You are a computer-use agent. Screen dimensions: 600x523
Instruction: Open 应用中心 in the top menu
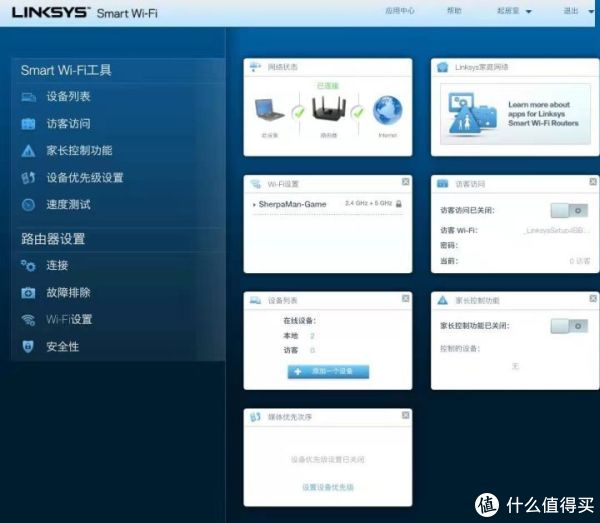399,11
